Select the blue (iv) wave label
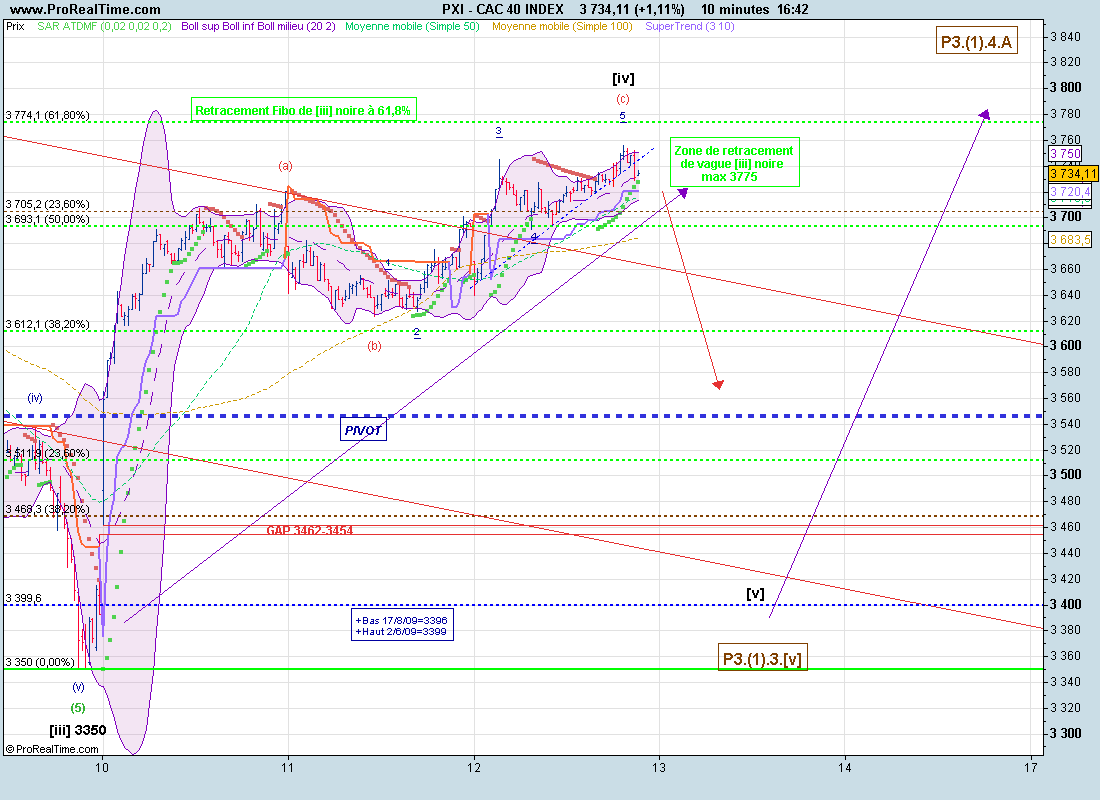The height and width of the screenshot is (800, 1100). [35, 398]
